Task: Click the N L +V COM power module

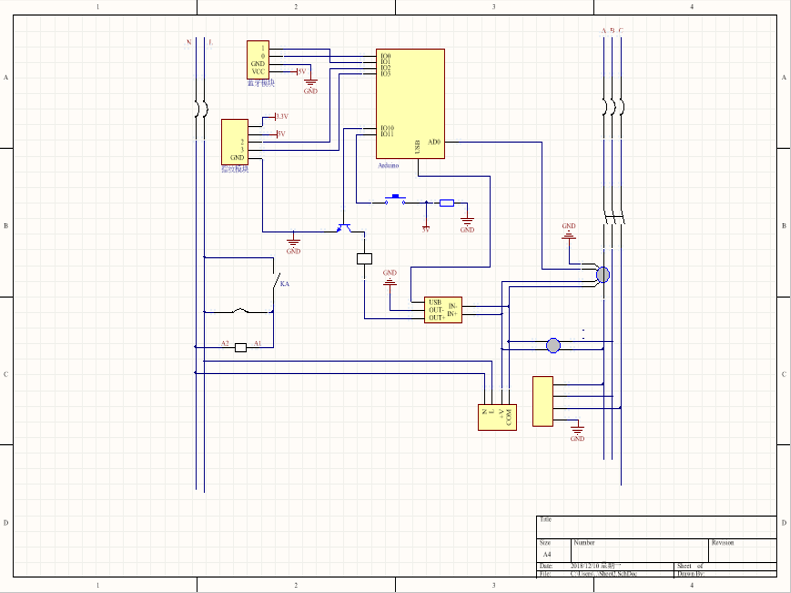Action: pos(497,416)
